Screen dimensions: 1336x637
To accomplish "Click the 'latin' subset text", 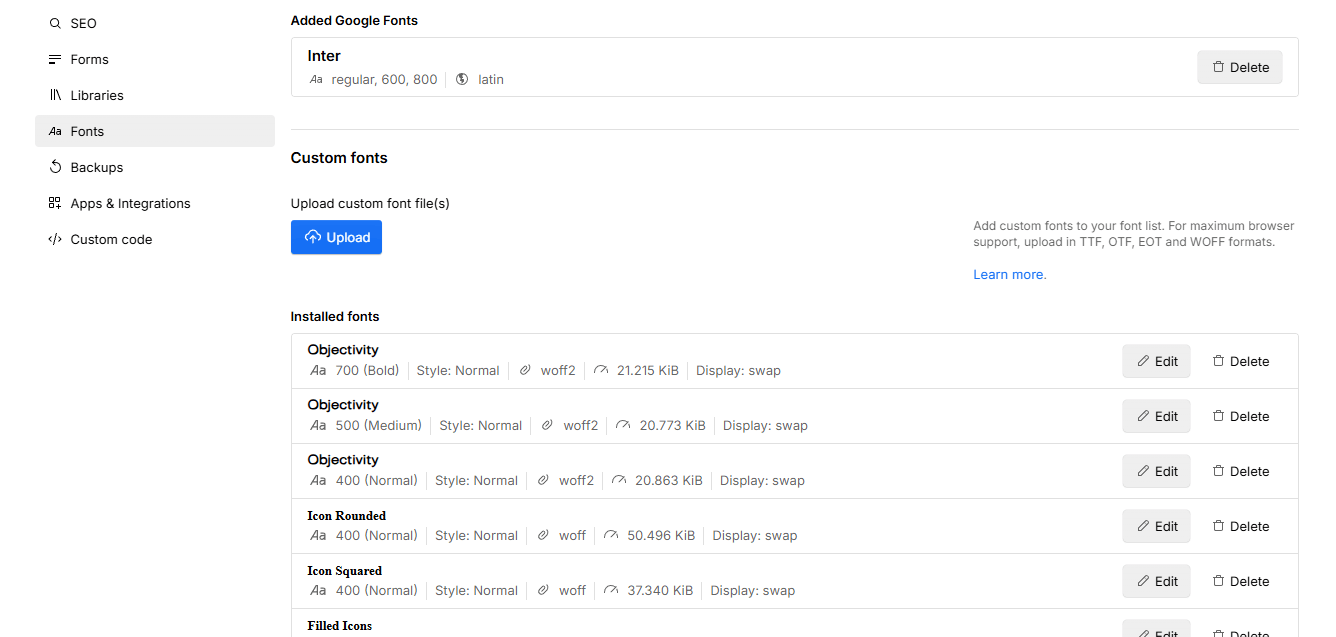I will pyautogui.click(x=491, y=79).
